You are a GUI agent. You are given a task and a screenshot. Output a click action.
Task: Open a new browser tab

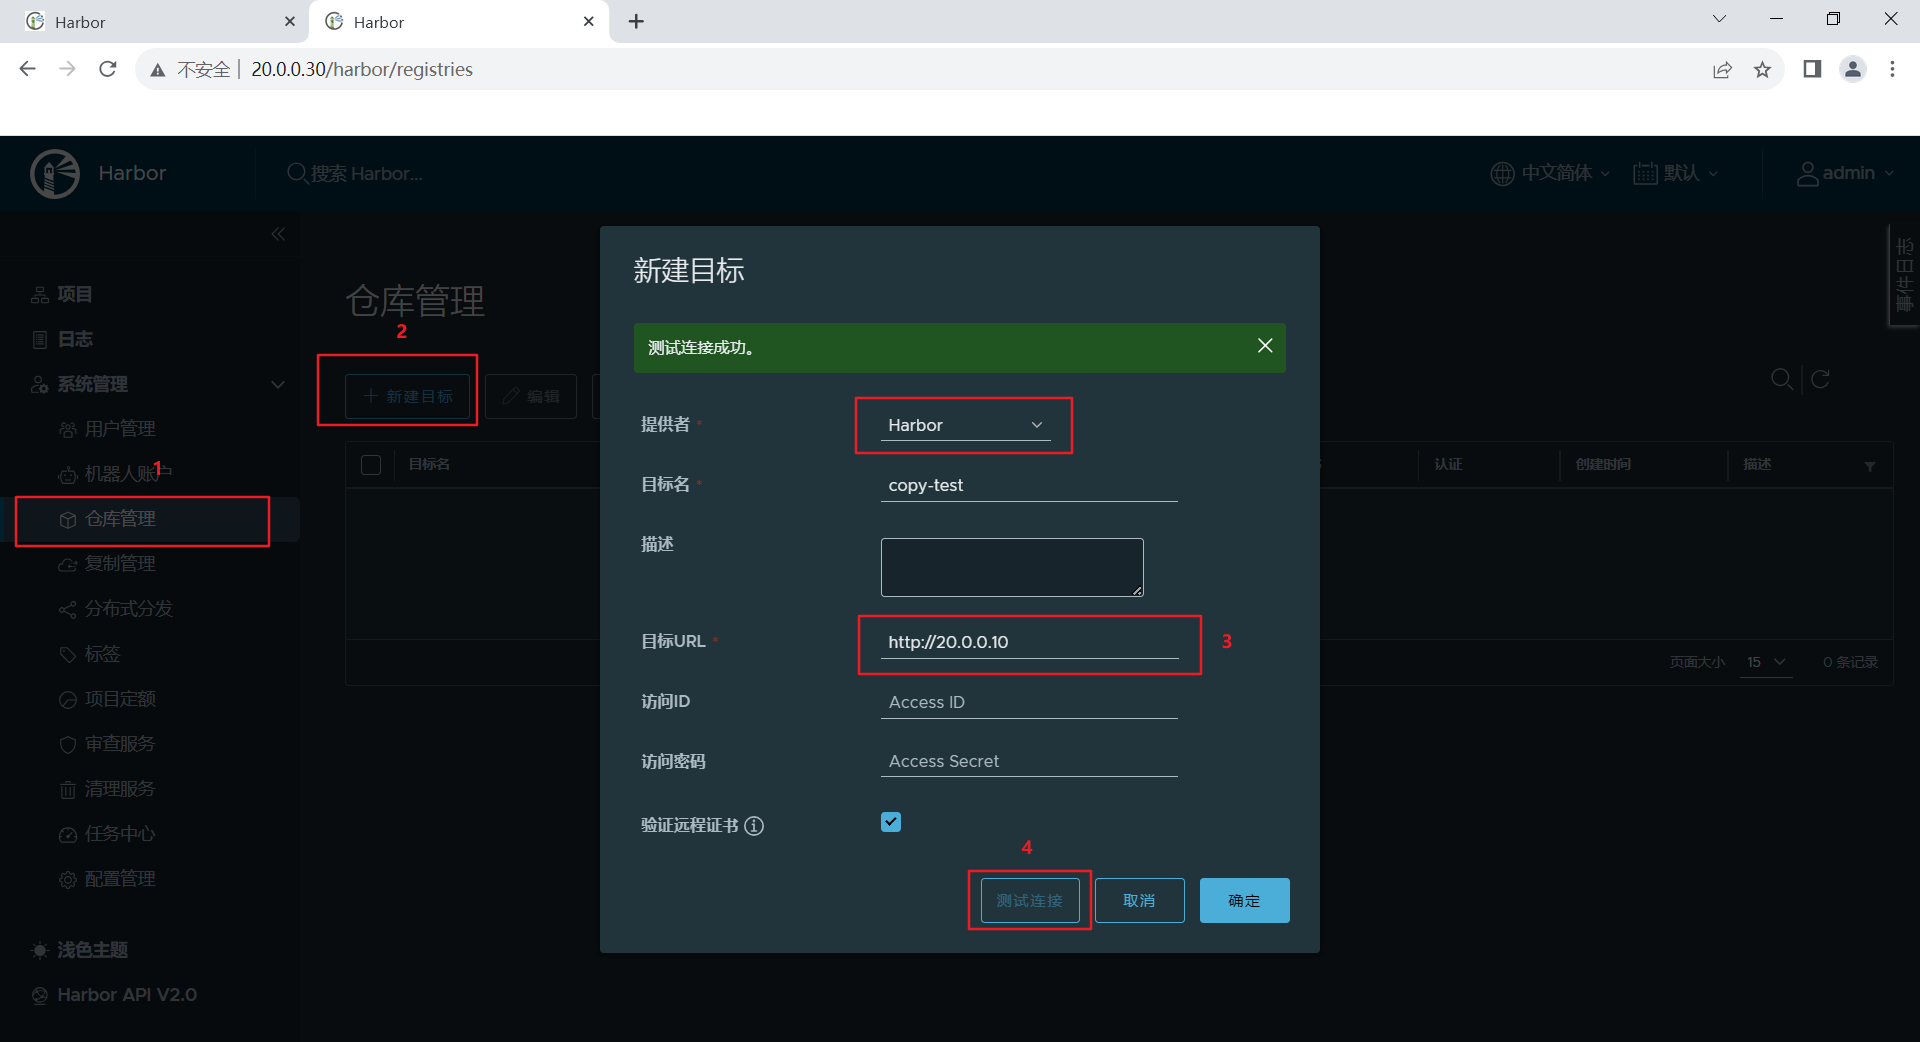tap(637, 22)
